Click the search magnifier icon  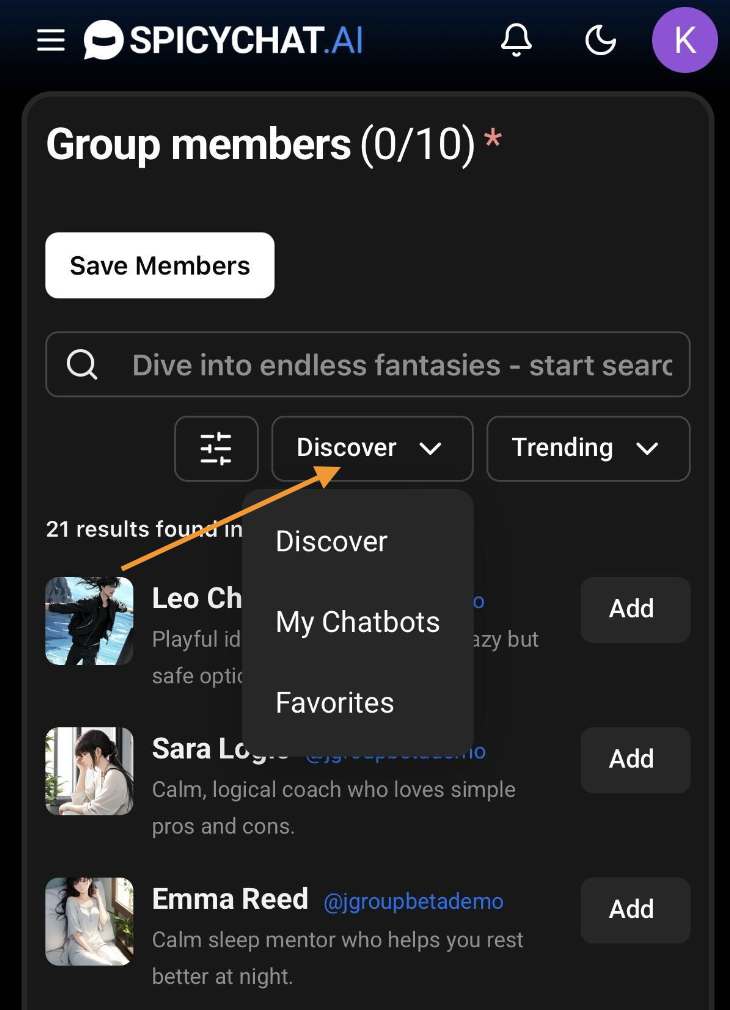82,365
